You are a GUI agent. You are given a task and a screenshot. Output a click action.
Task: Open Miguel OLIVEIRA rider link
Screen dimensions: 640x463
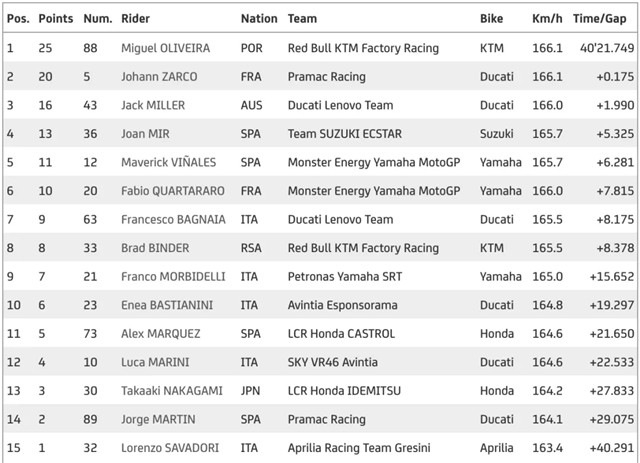[x=165, y=48]
